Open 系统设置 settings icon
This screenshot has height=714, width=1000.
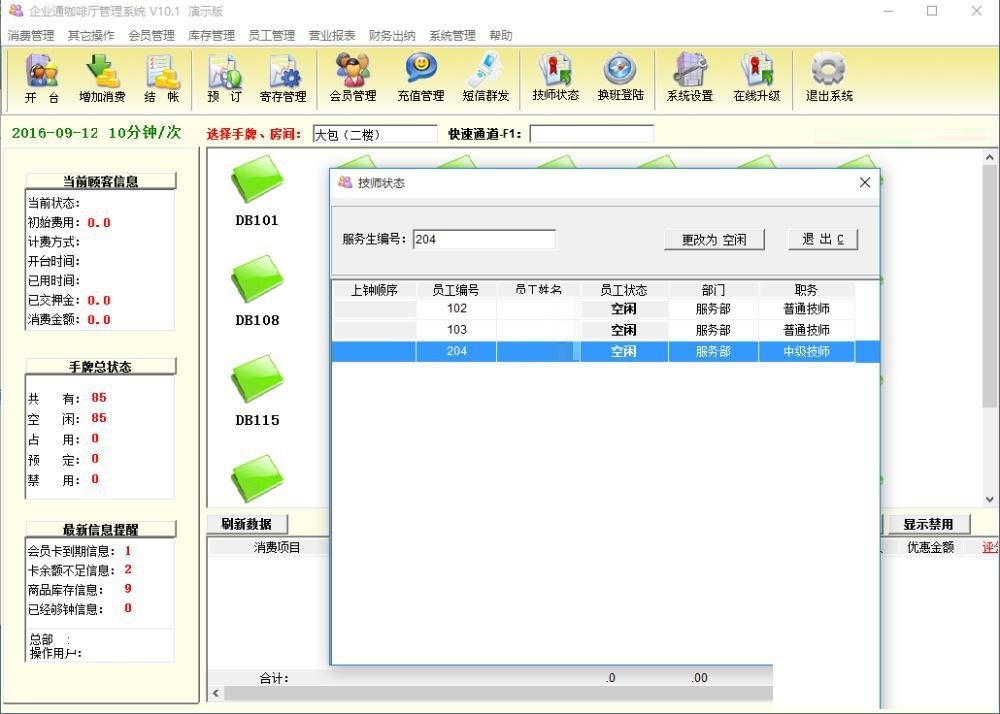click(x=689, y=79)
